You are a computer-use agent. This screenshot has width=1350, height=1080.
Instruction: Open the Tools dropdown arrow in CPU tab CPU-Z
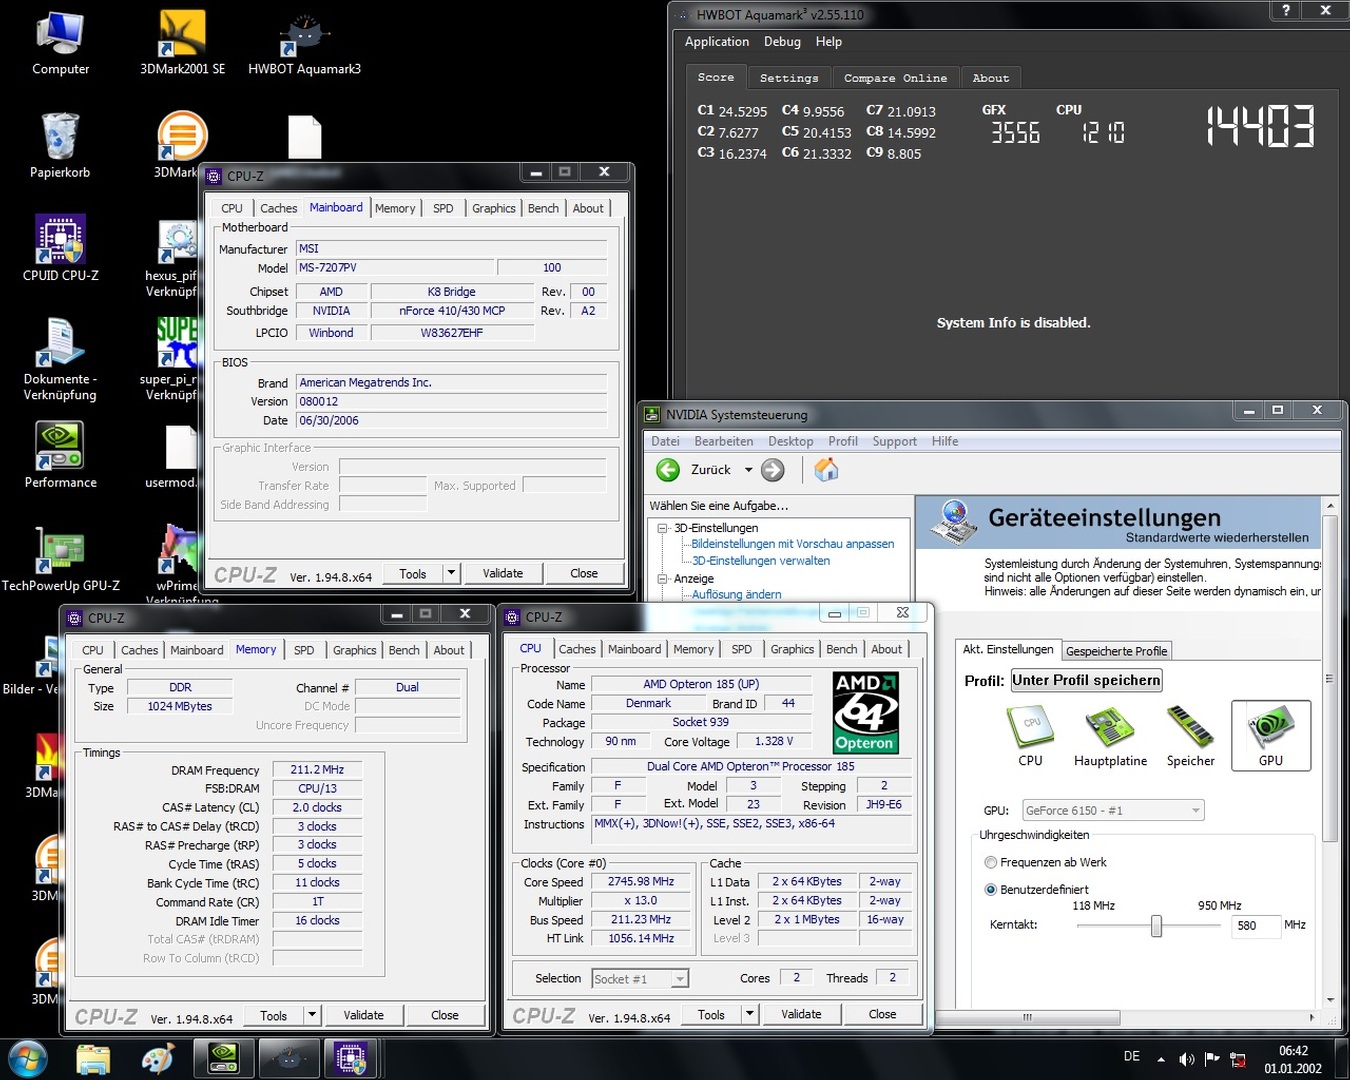pyautogui.click(x=750, y=1014)
